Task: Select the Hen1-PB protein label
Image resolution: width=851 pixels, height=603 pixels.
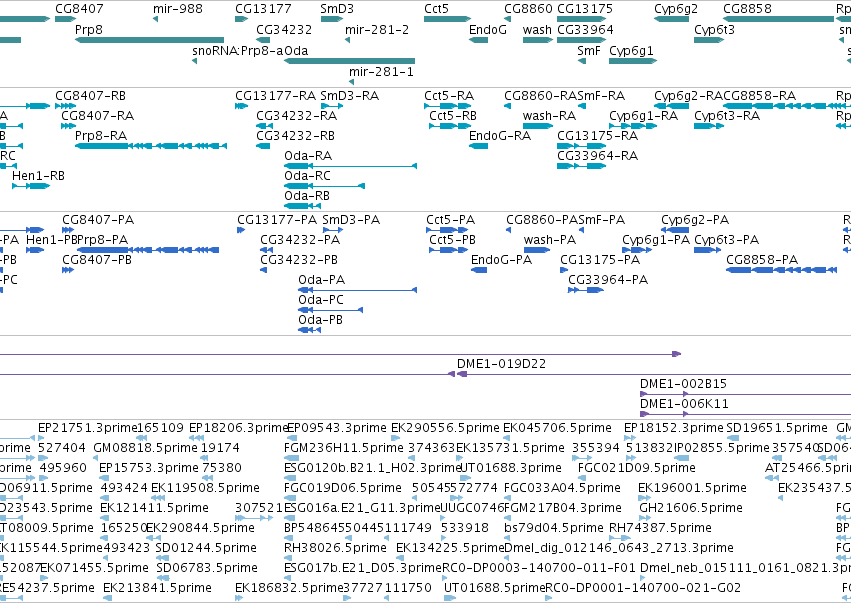Action: [52, 239]
